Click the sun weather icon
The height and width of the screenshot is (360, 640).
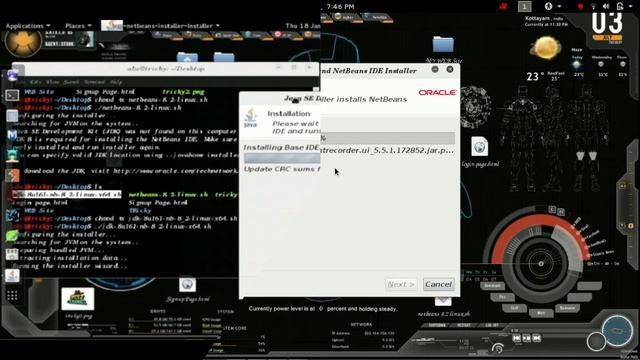[546, 48]
